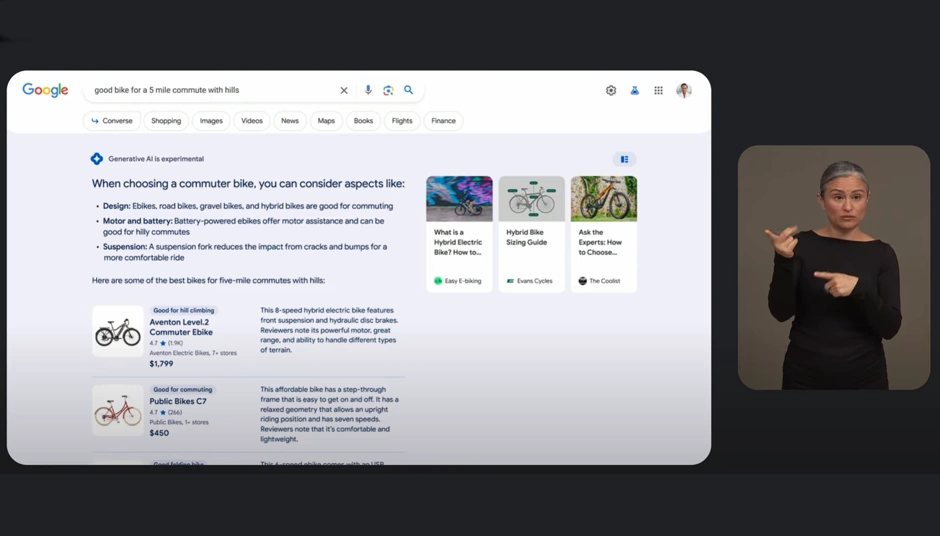Open the Public Bikes C7 listing

178,401
